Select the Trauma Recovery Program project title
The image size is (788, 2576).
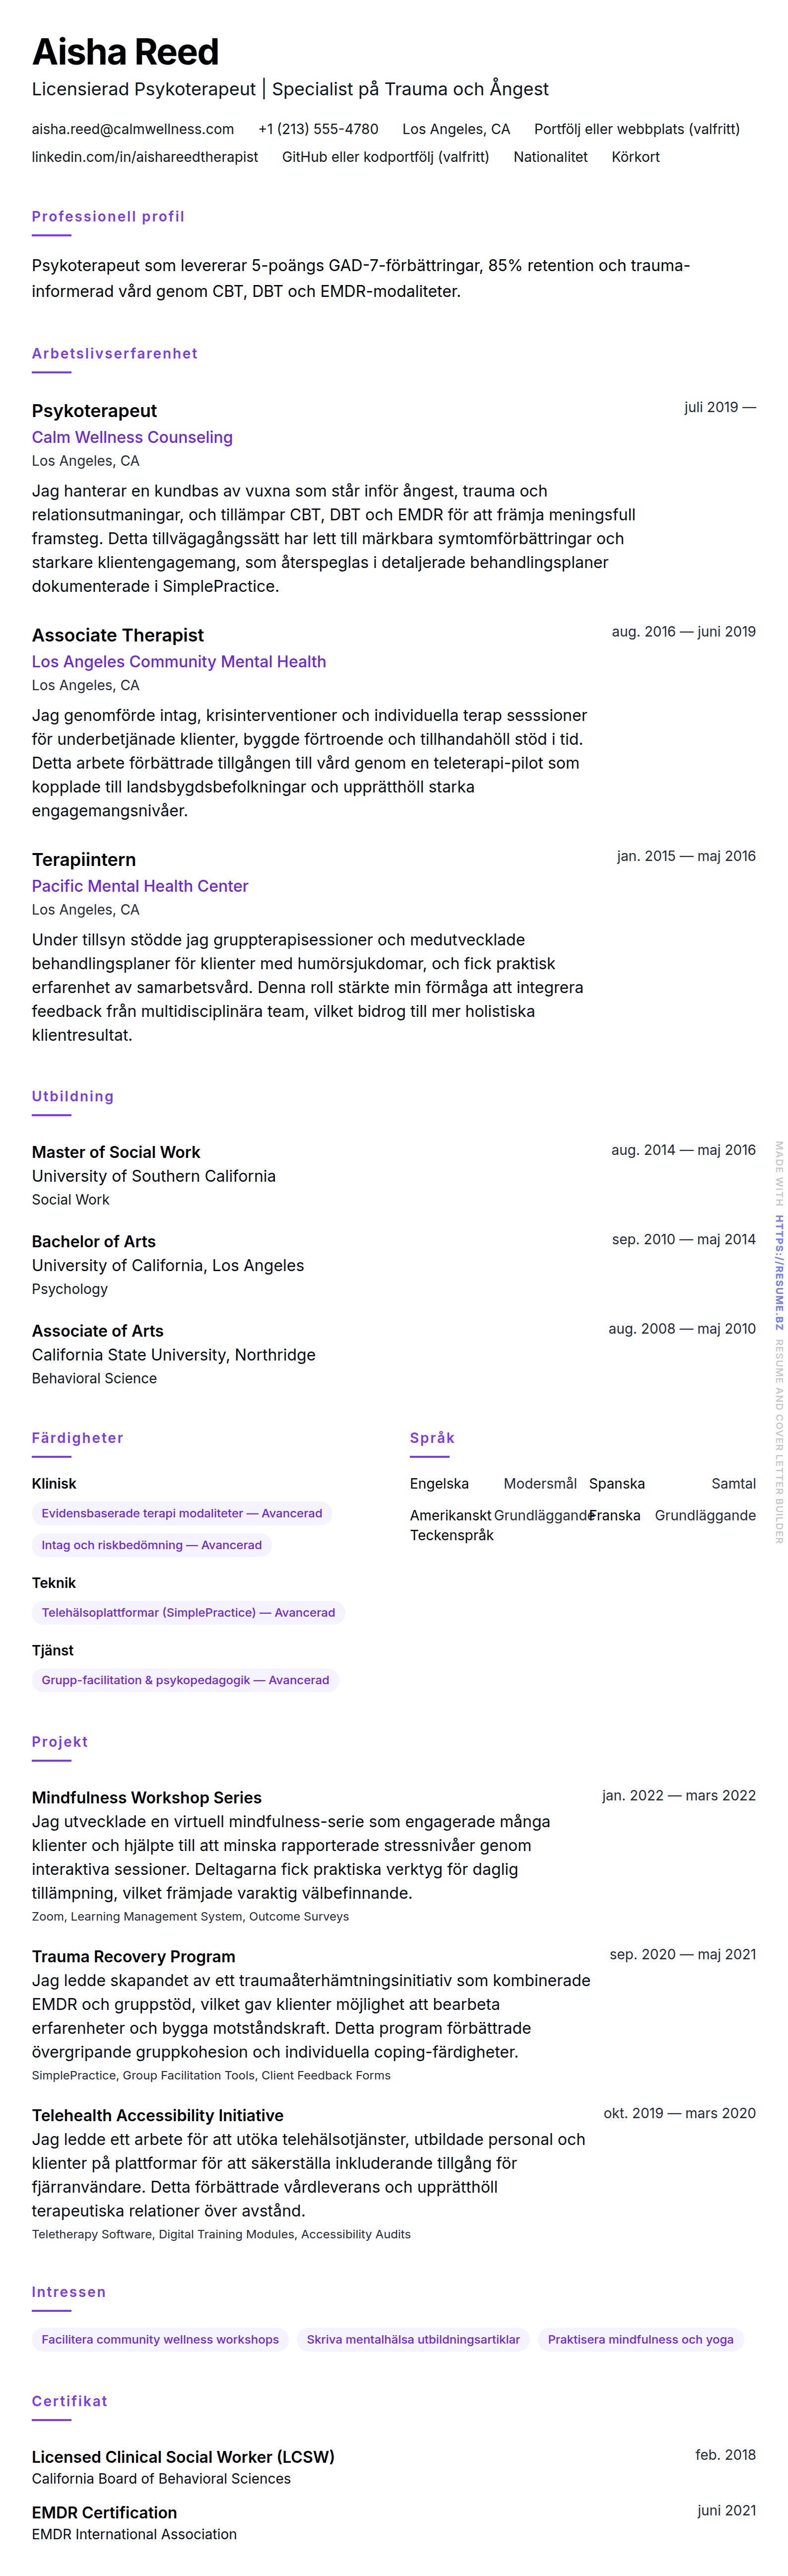[134, 1956]
